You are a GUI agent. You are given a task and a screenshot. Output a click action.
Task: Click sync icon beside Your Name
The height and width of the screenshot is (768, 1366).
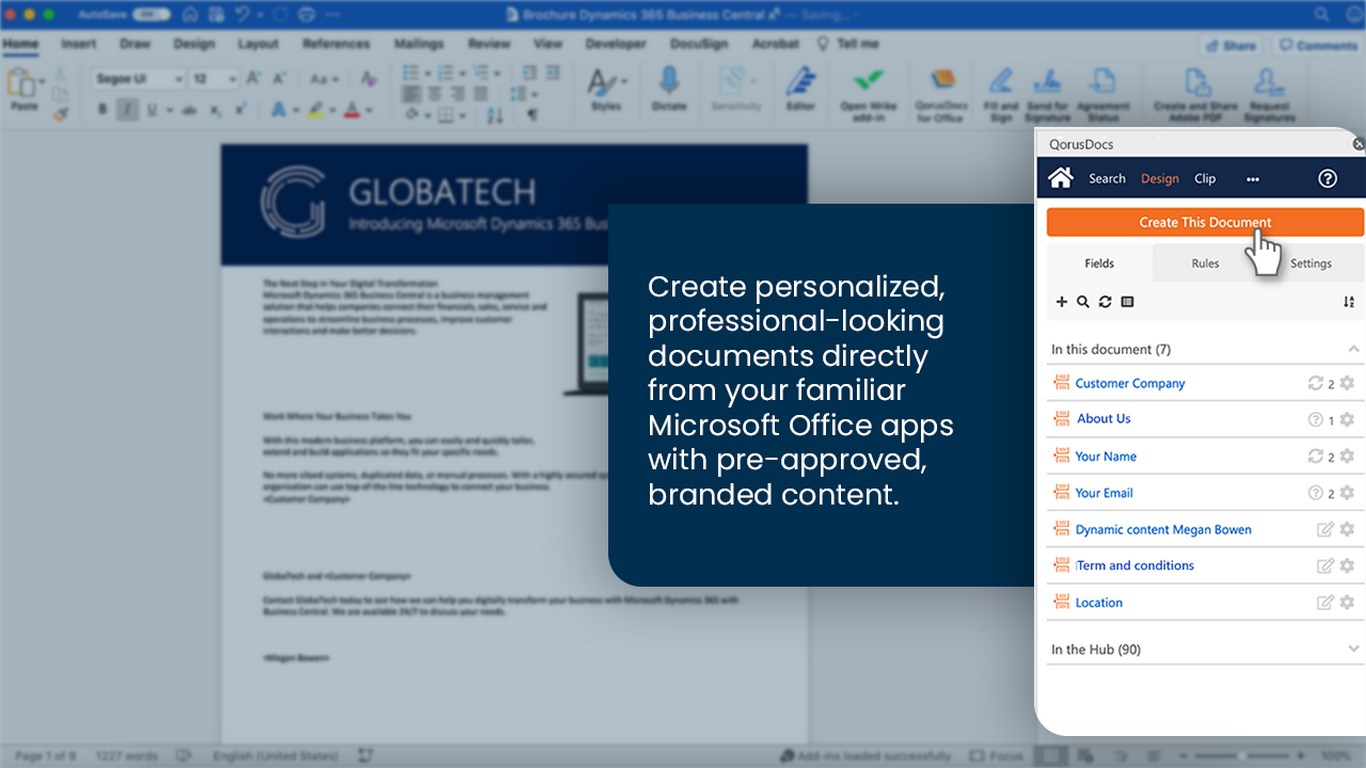tap(1315, 456)
